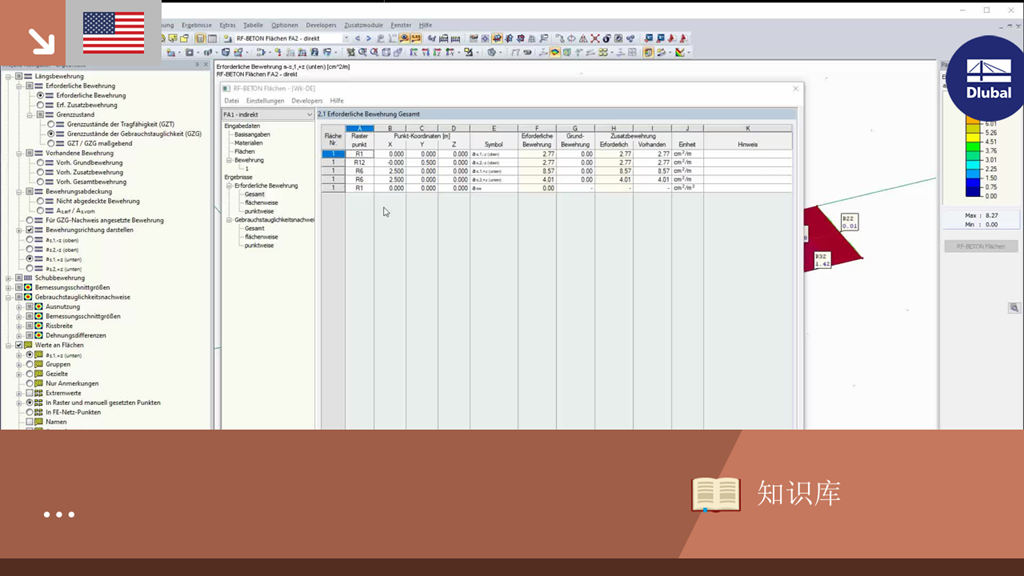Select Nicht abgedeckte Bewehrung radio button

coord(40,201)
